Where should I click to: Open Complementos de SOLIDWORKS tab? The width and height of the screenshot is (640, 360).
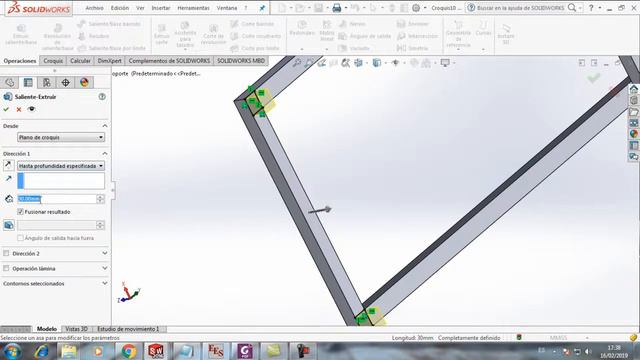tap(169, 61)
